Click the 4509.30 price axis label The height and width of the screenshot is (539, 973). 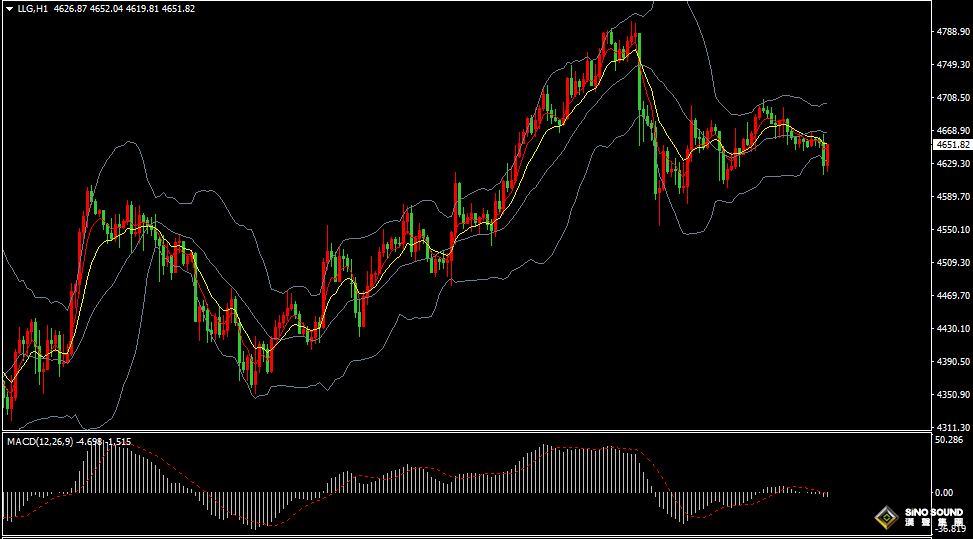(x=953, y=263)
